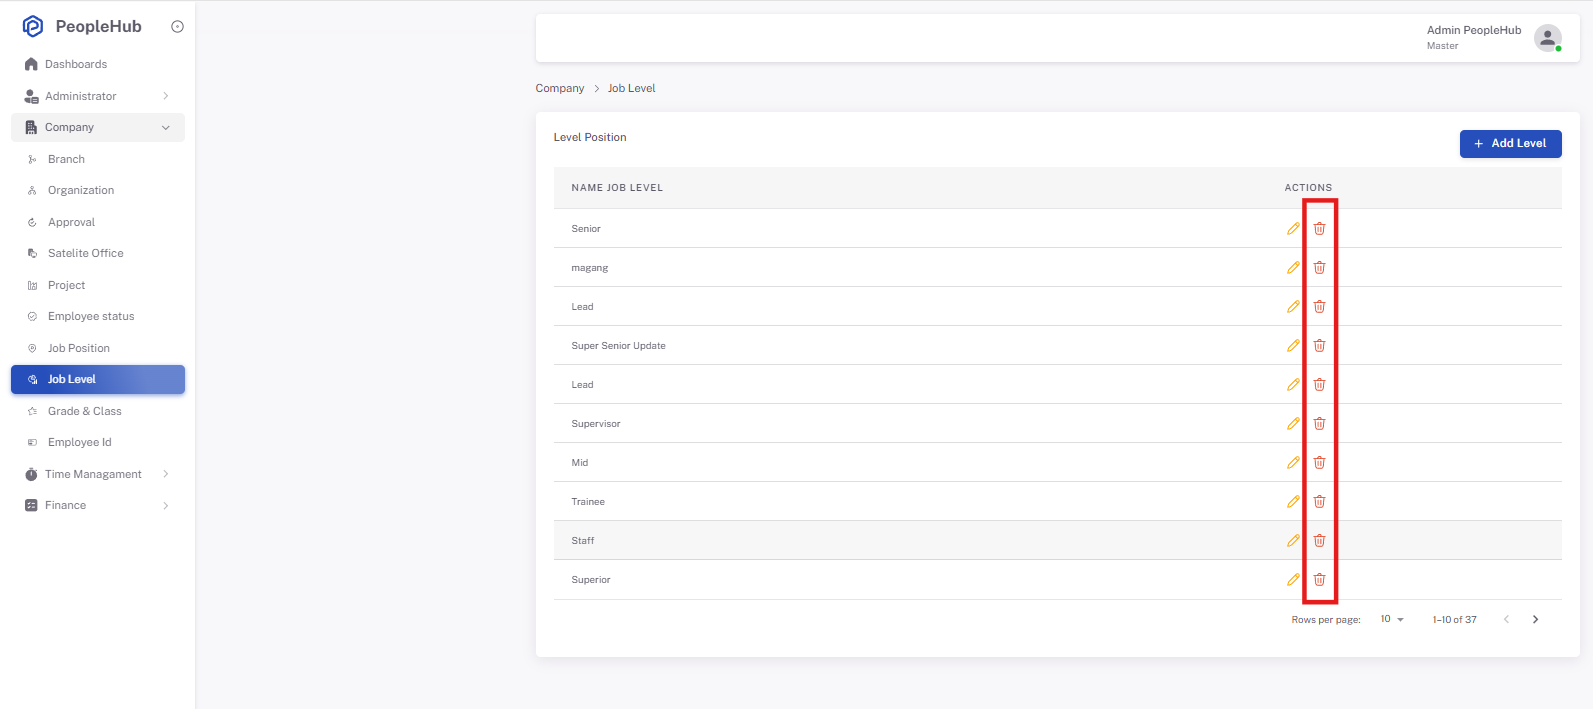The width and height of the screenshot is (1593, 709).
Task: Delete the Senior job level
Action: 1319,228
